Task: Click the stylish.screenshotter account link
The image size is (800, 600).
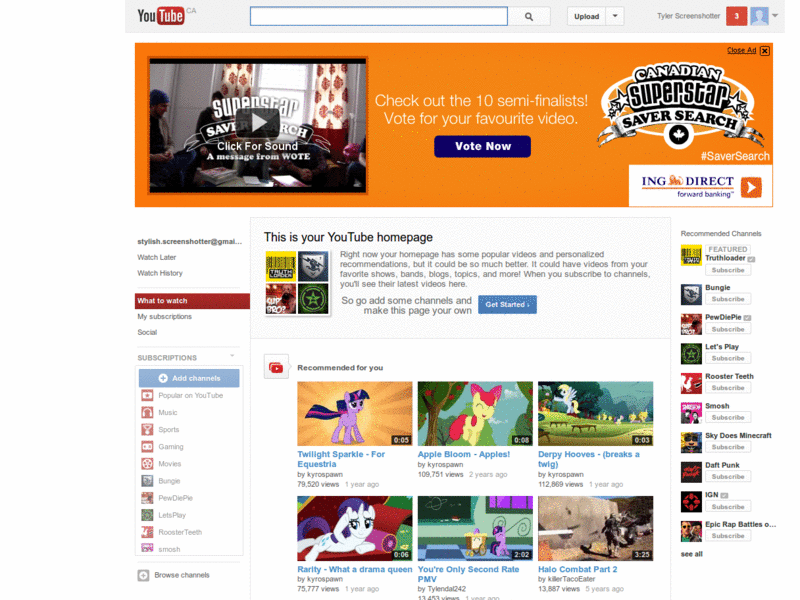Action: pos(189,242)
